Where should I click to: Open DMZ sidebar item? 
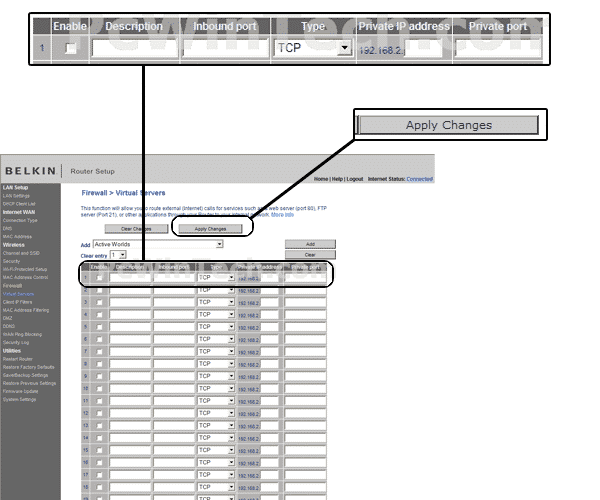pos(8,318)
